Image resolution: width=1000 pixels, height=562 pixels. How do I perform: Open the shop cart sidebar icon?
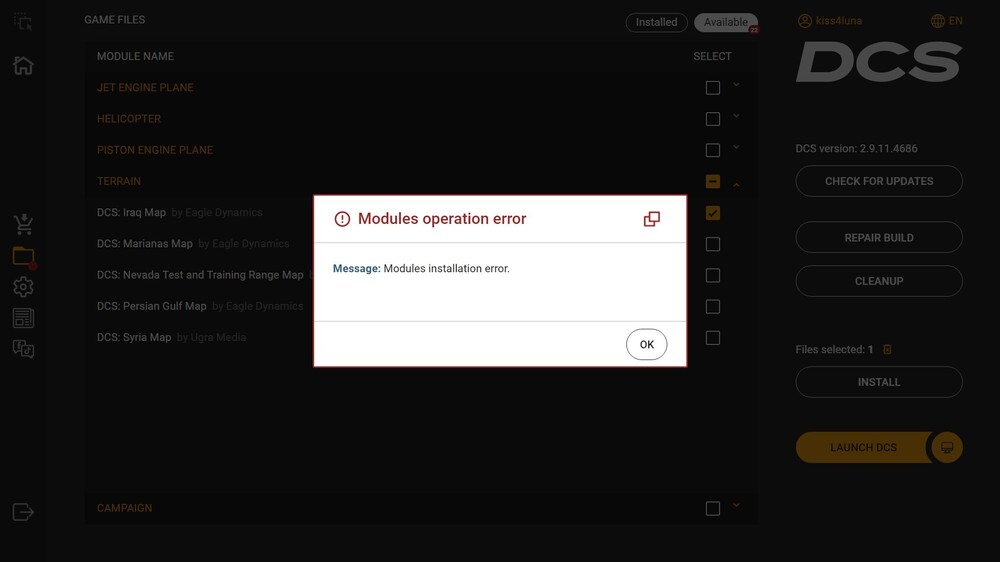pos(24,224)
